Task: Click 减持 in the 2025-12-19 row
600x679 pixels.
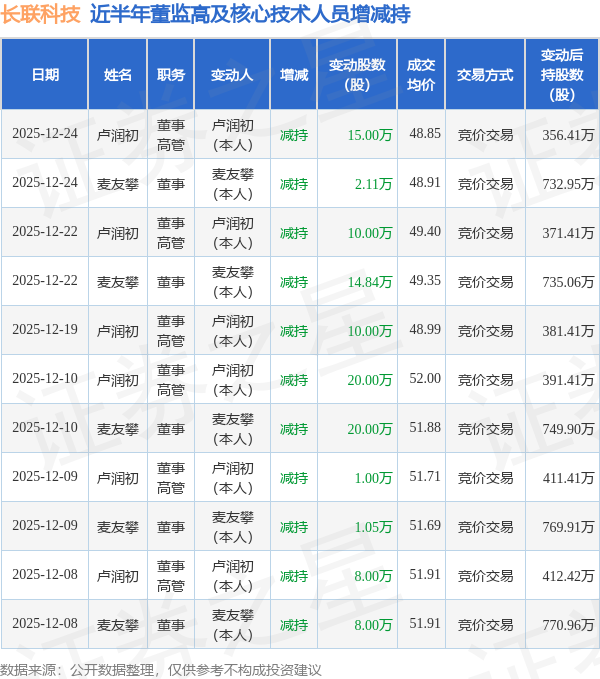Action: [294, 331]
